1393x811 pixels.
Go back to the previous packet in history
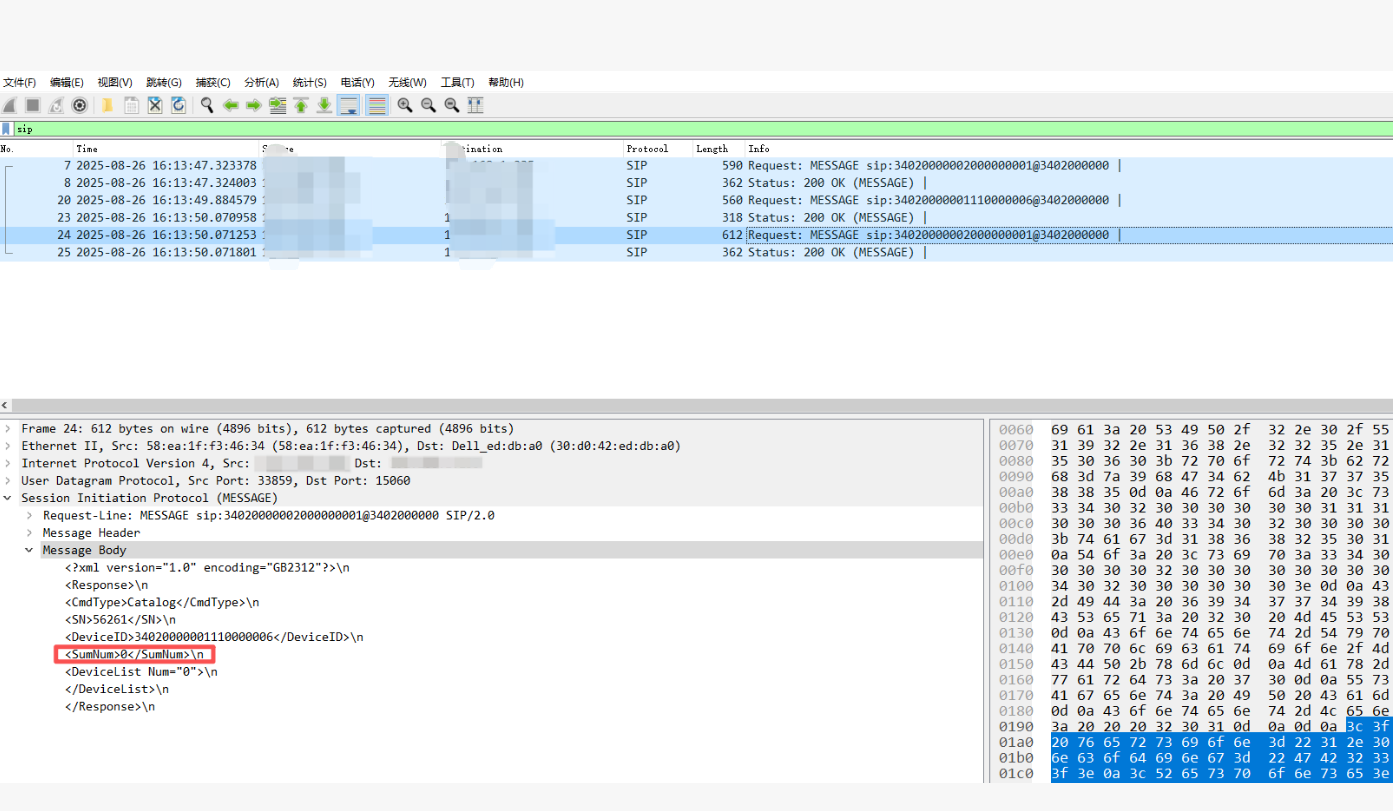(230, 105)
